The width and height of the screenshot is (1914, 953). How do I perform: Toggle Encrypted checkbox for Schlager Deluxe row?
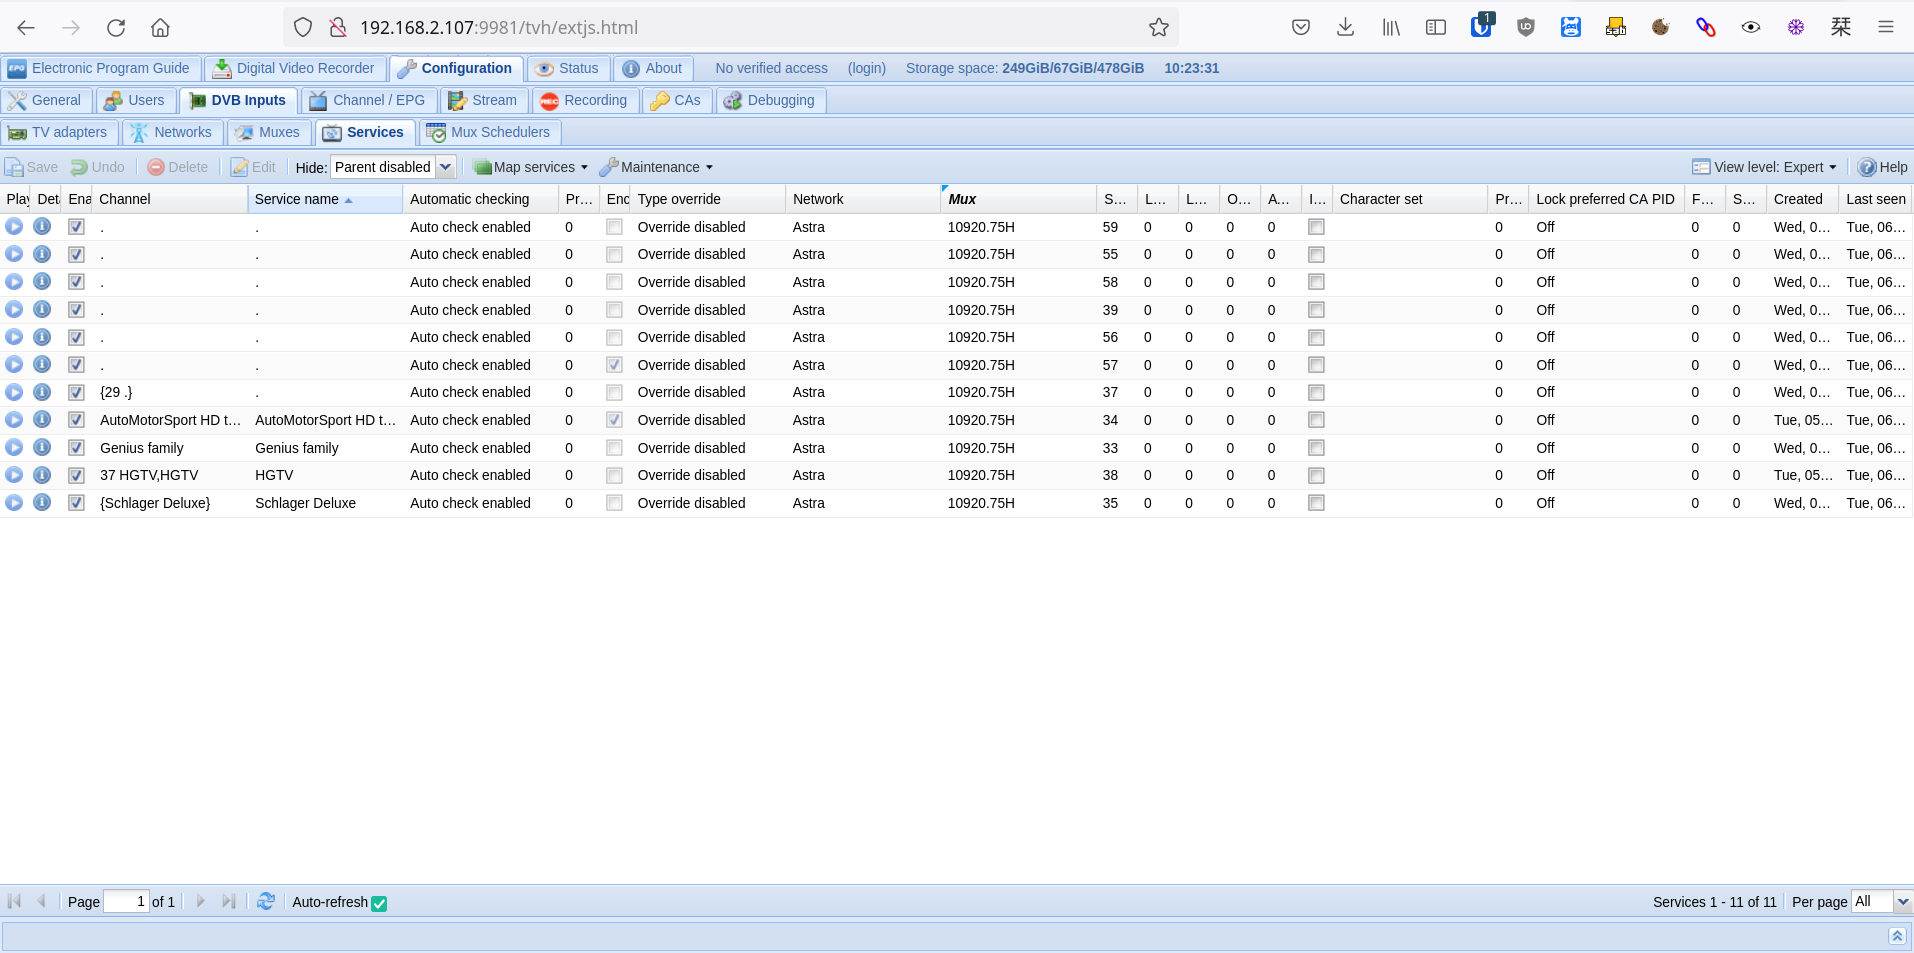pyautogui.click(x=614, y=502)
